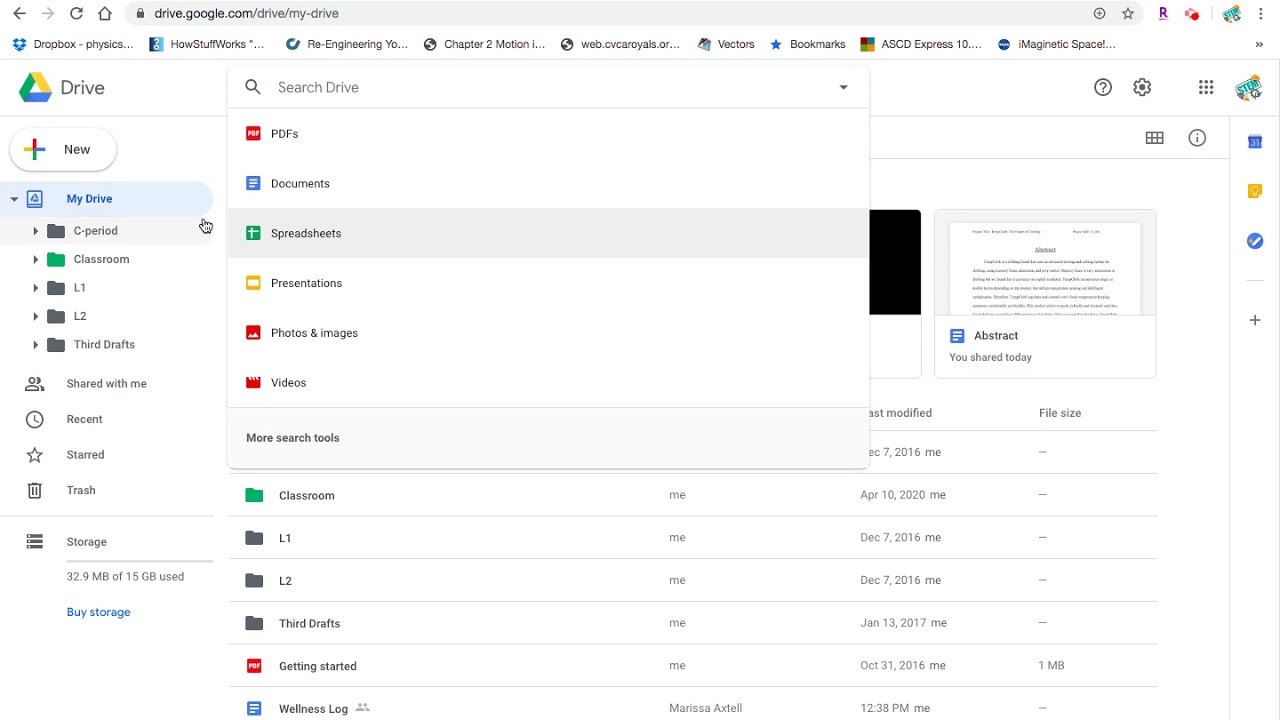Open the Trash
Image resolution: width=1280 pixels, height=720 pixels.
click(81, 491)
